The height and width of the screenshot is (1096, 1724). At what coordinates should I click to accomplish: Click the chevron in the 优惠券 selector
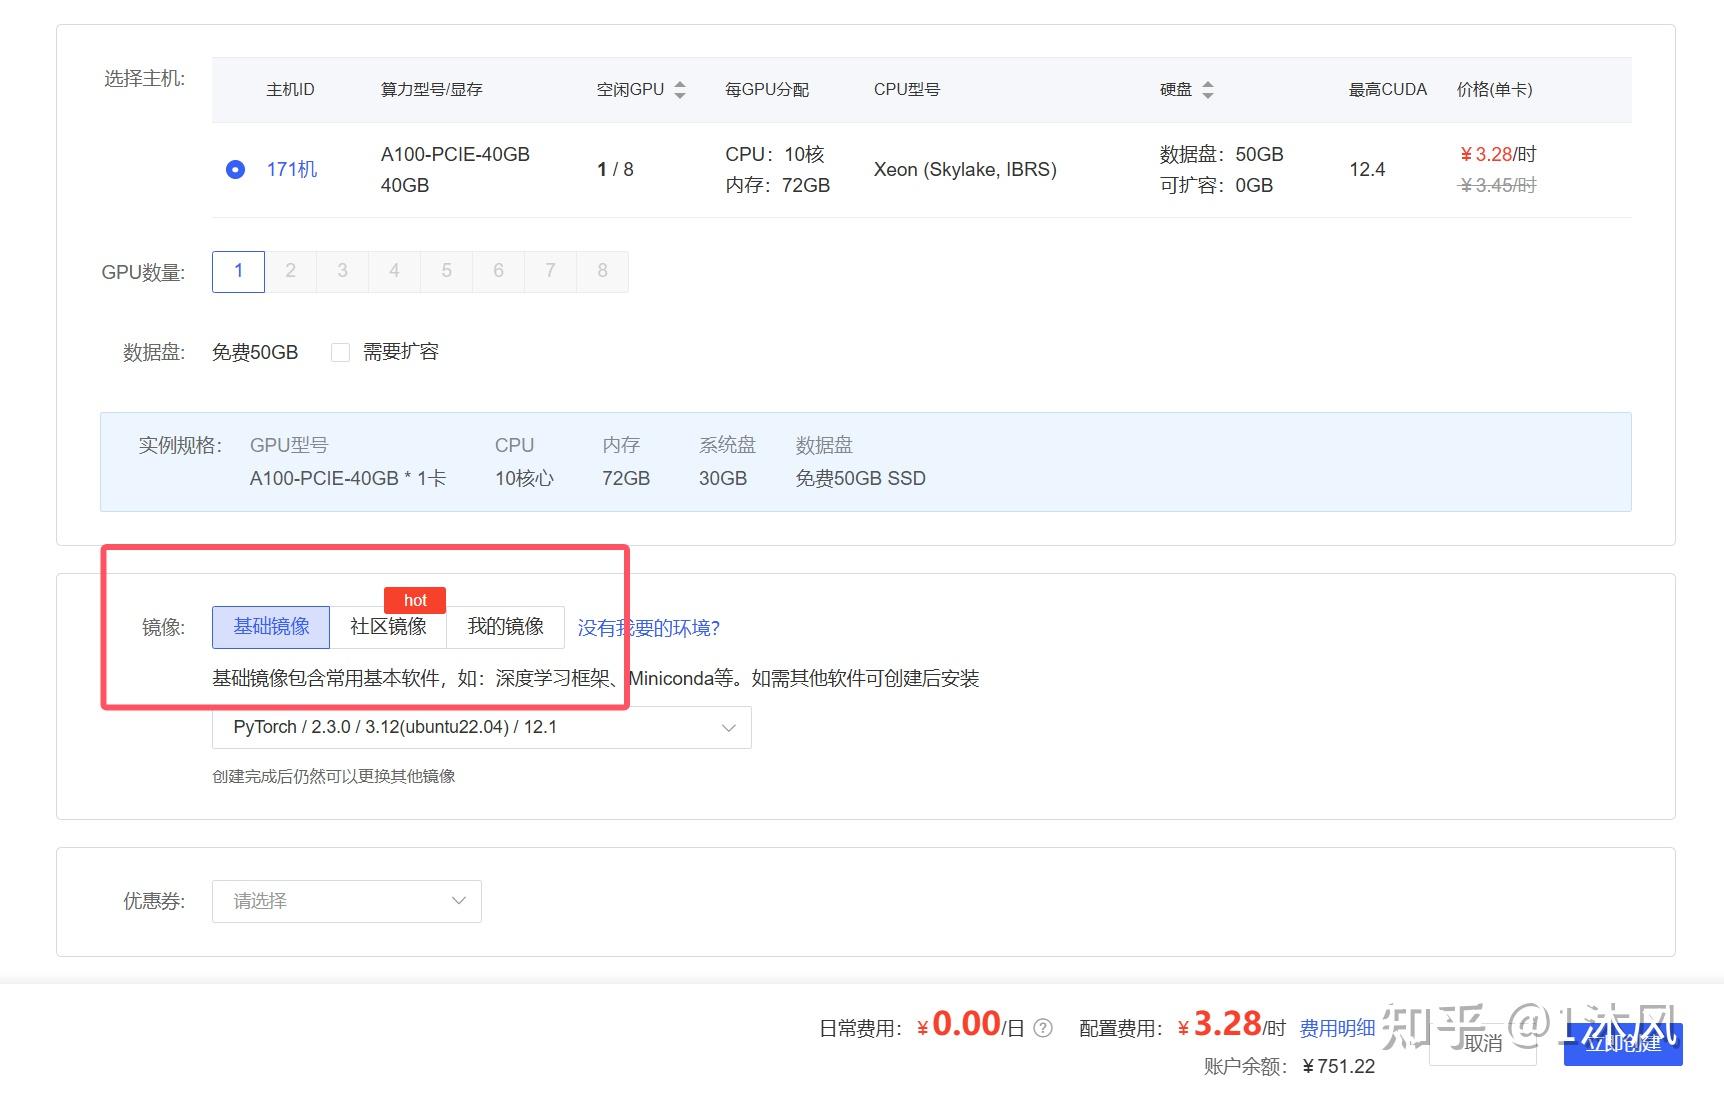[459, 900]
